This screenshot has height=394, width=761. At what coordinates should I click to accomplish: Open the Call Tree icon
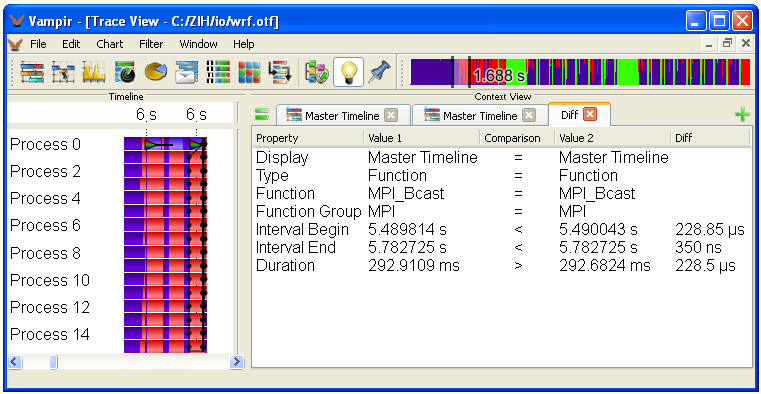pyautogui.click(x=280, y=72)
